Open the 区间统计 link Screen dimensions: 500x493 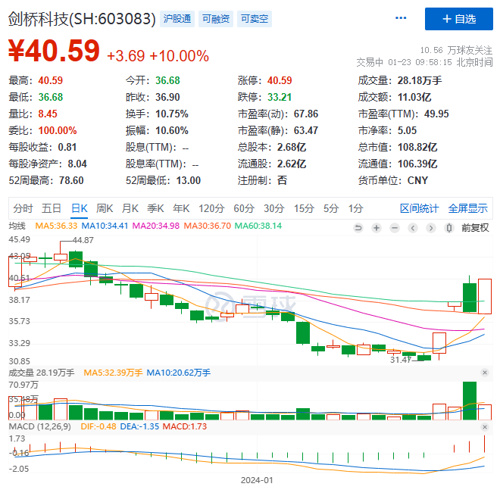[419, 209]
